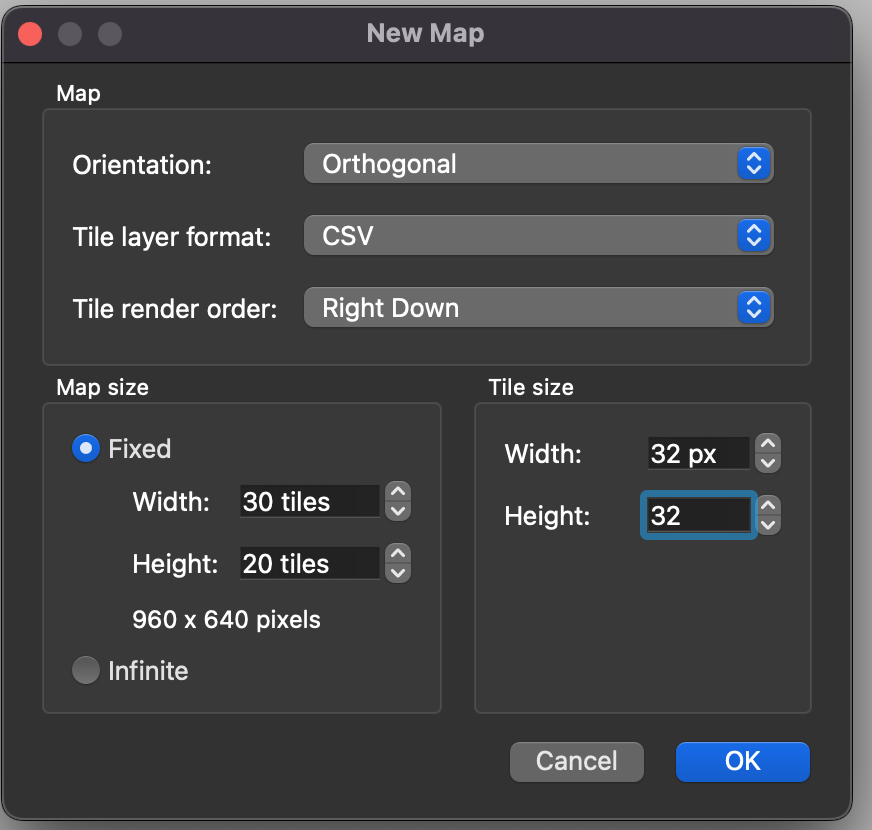Increase map width with the up stepper arrow
The height and width of the screenshot is (830, 872).
(398, 491)
